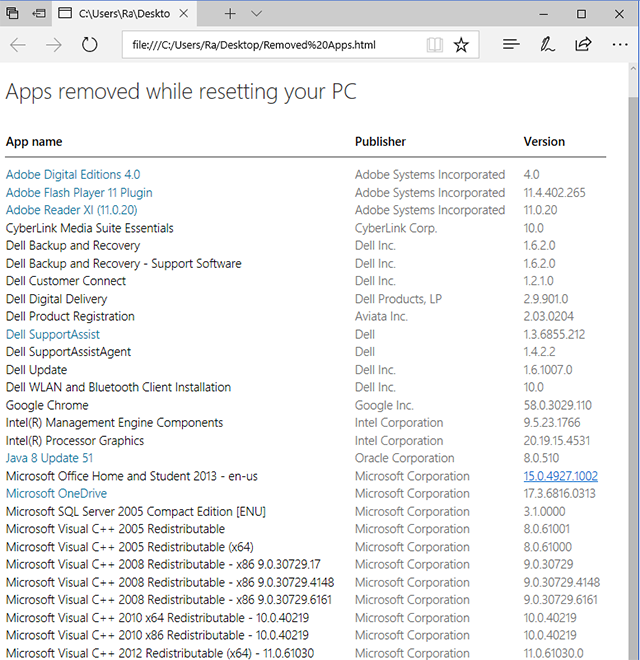Follow the Dell SupportAssist link
The height and width of the screenshot is (660, 640).
click(x=53, y=334)
